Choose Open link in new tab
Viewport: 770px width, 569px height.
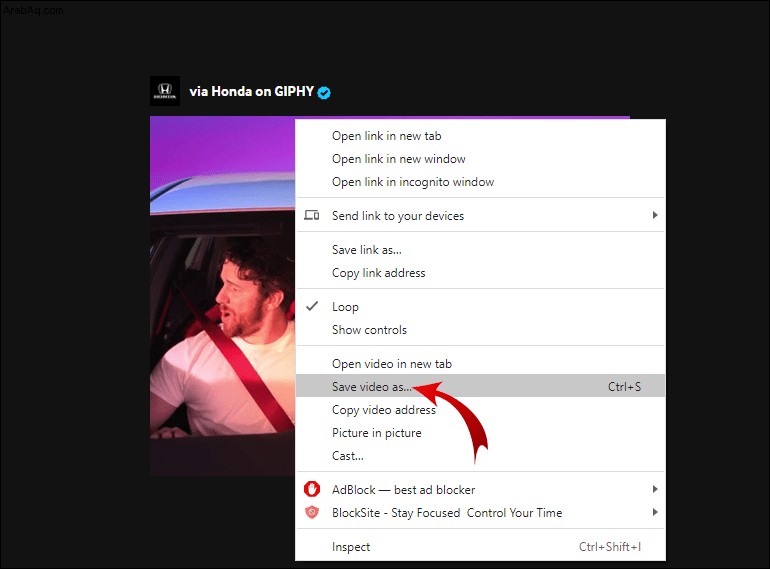click(x=480, y=136)
